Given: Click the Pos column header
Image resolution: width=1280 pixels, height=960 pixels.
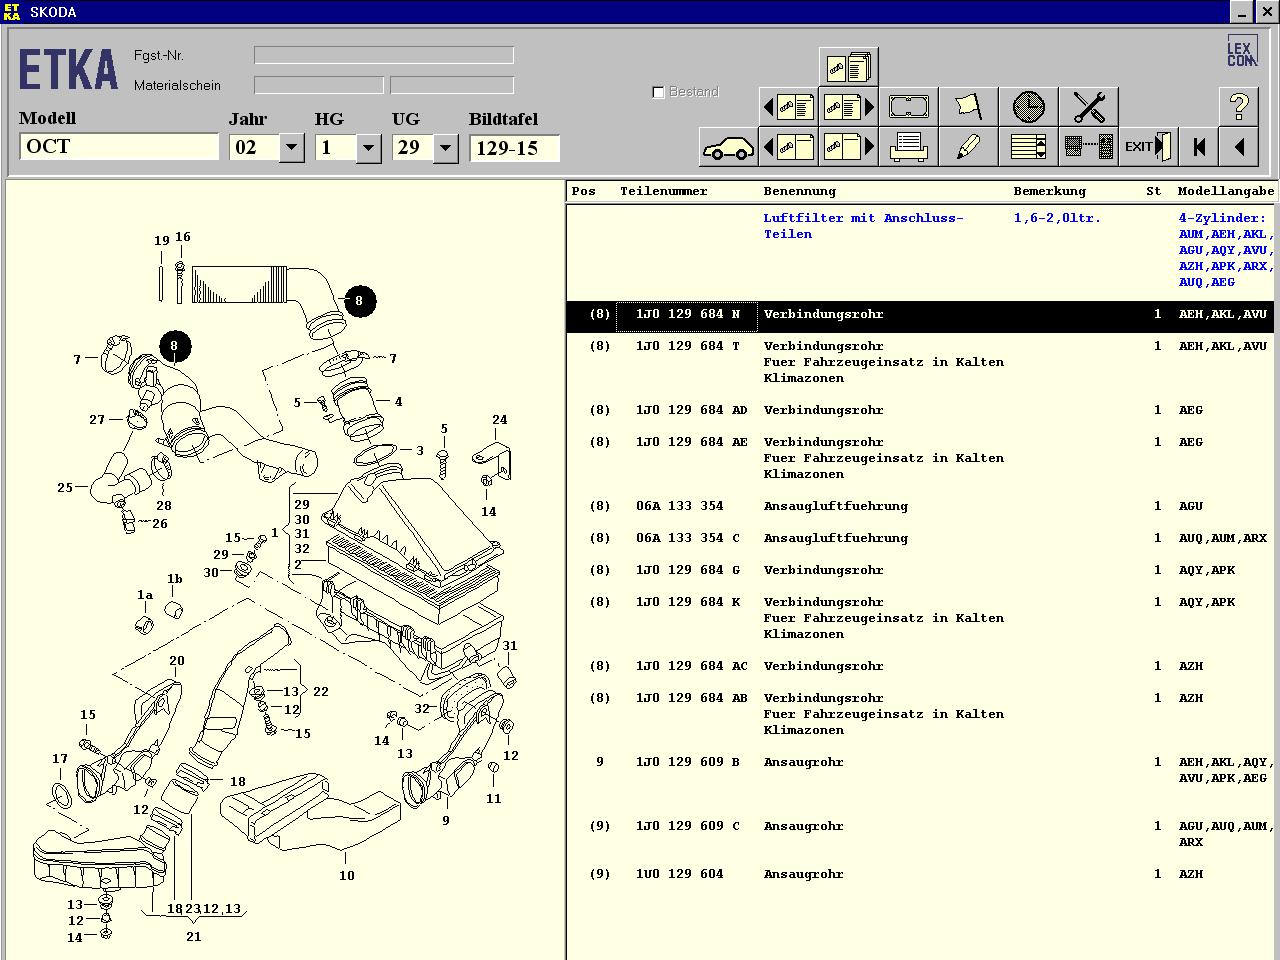Looking at the screenshot, I should pyautogui.click(x=584, y=191).
